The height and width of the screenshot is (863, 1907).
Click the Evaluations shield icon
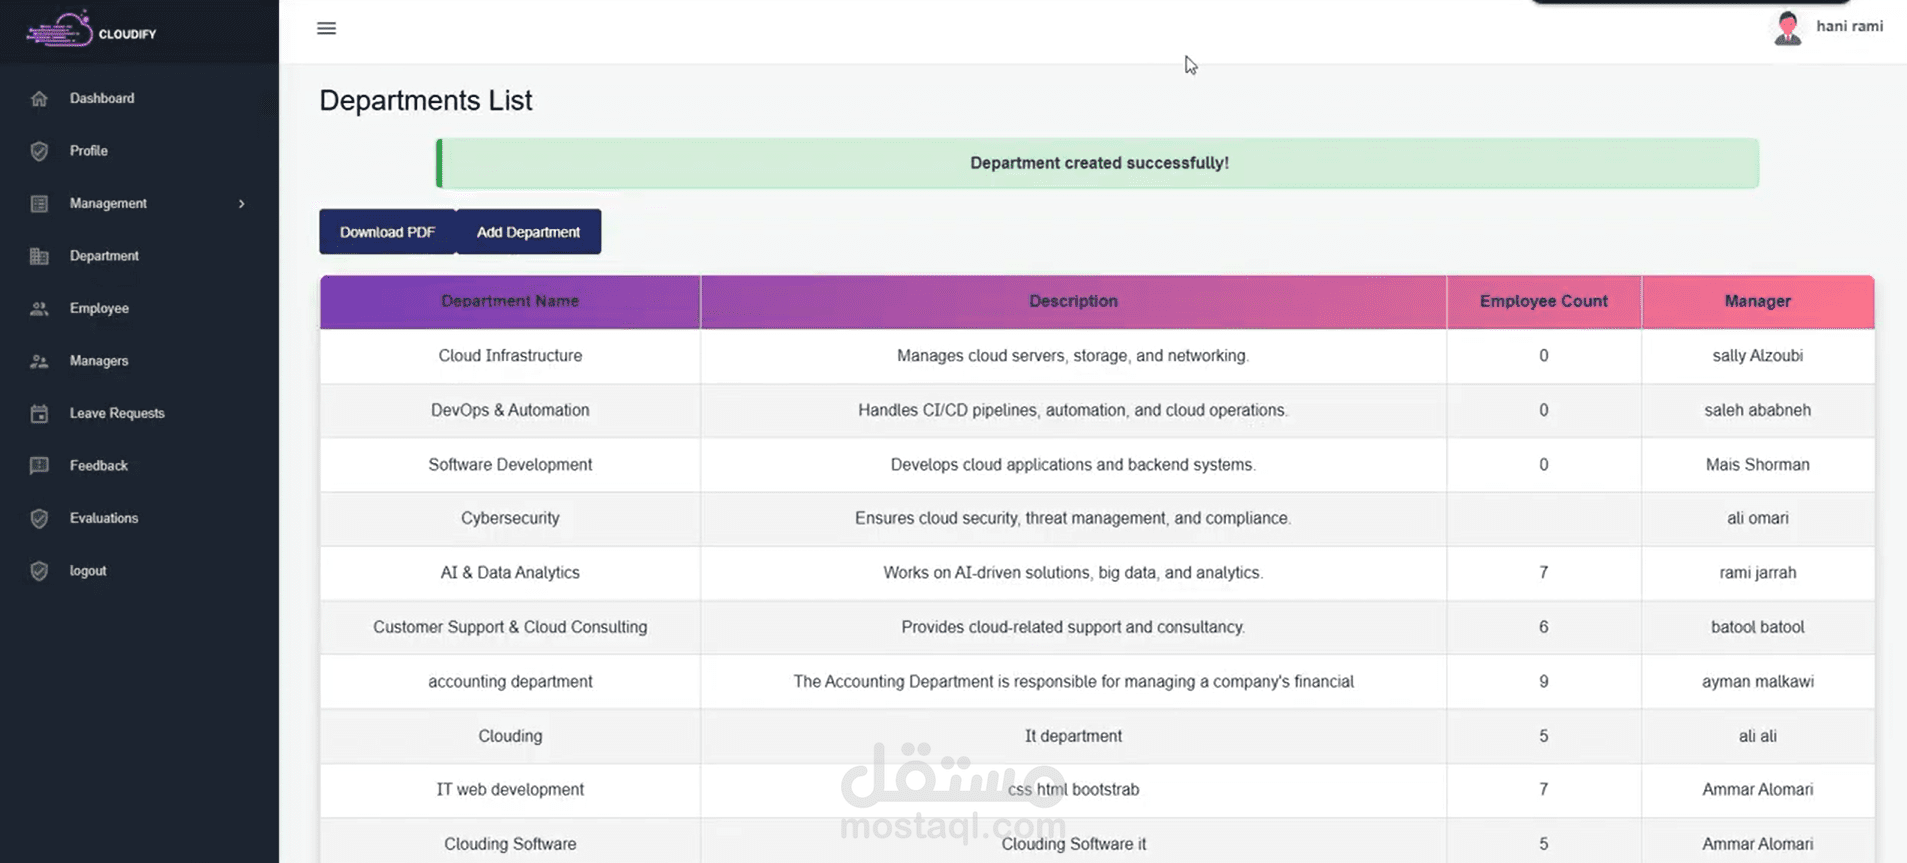[39, 518]
